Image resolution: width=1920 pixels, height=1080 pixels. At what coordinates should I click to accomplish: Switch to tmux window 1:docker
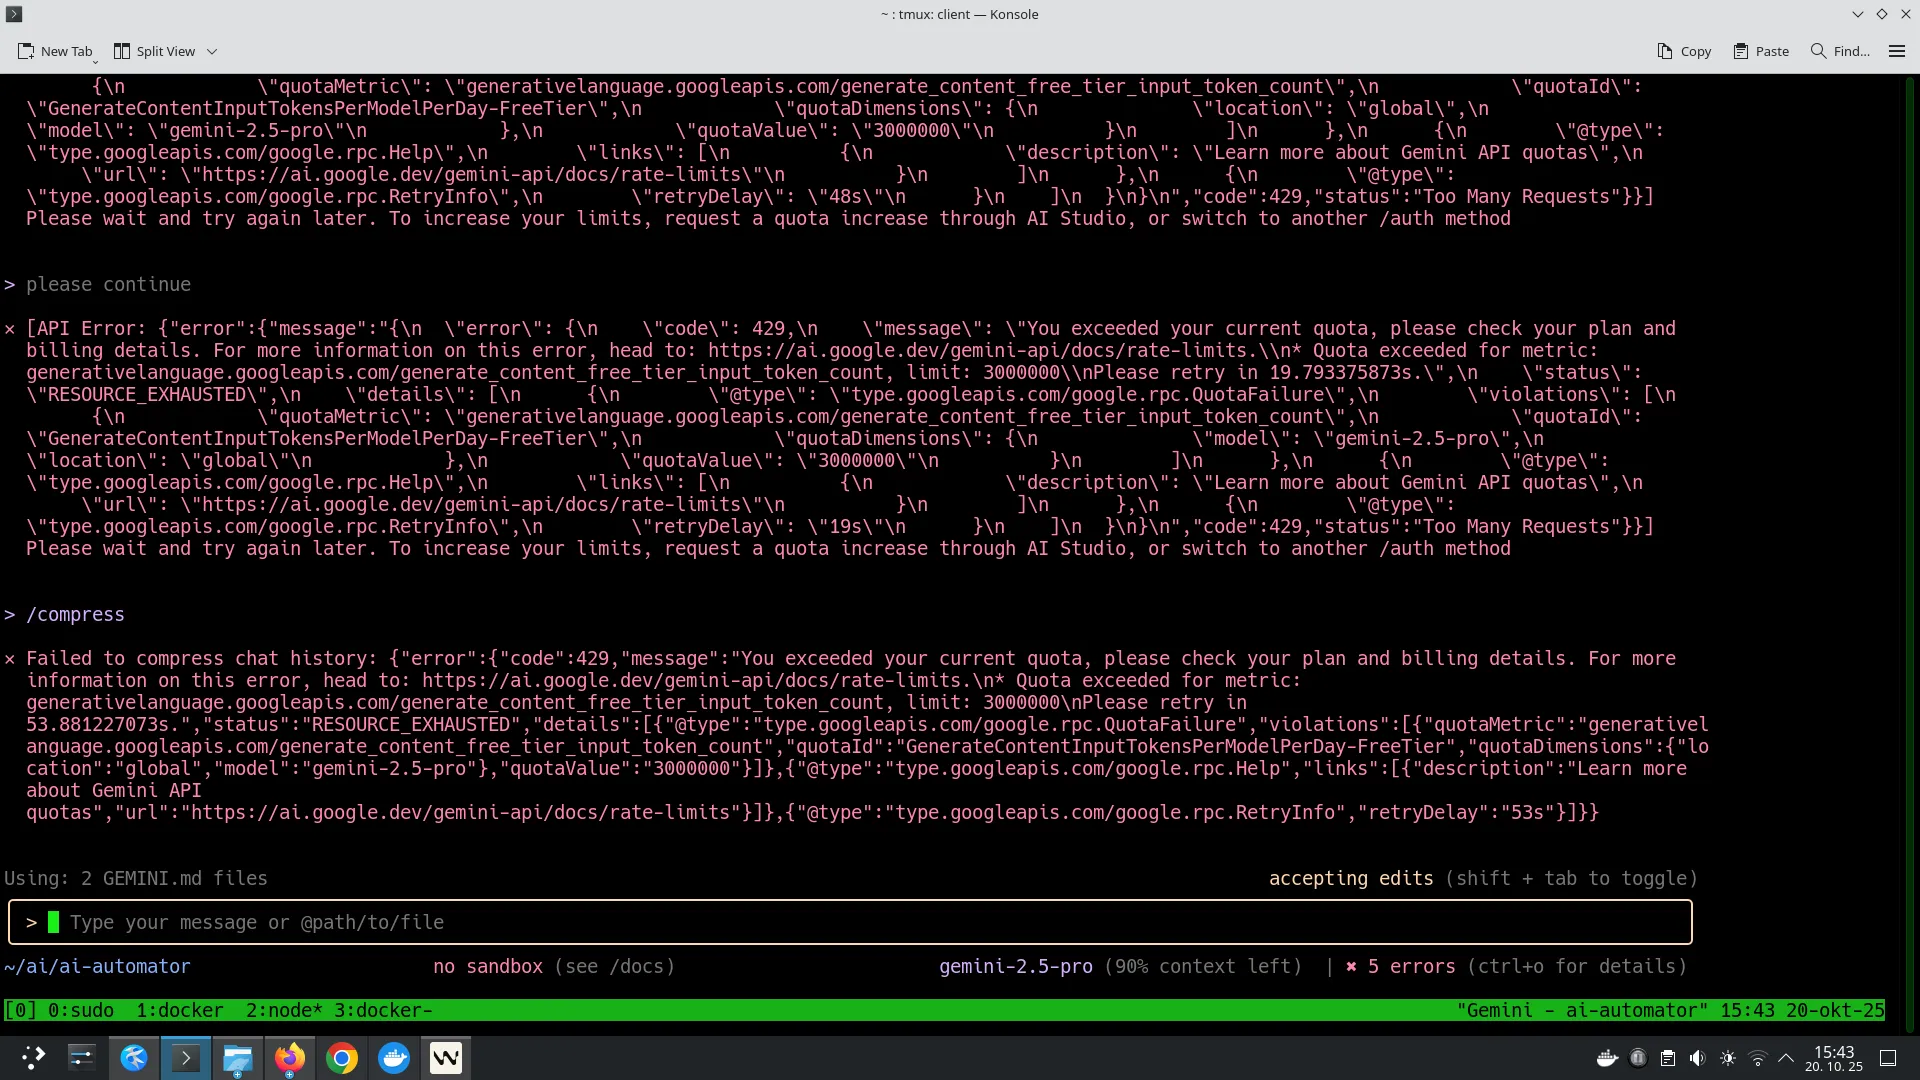180,1010
